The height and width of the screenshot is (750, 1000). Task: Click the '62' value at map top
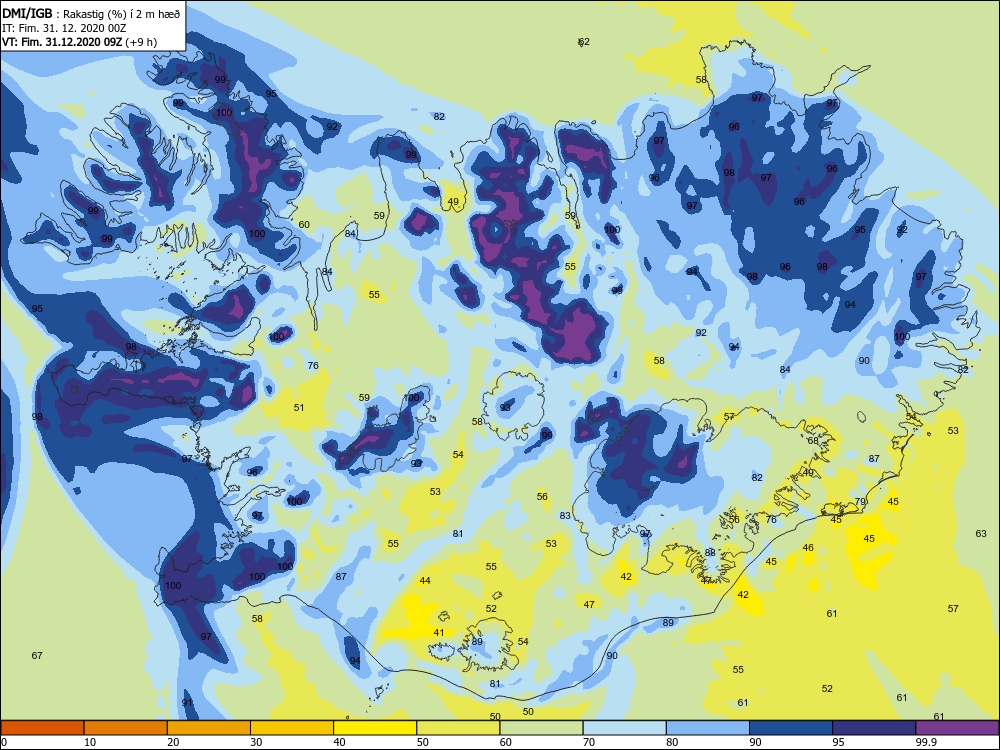(x=584, y=41)
